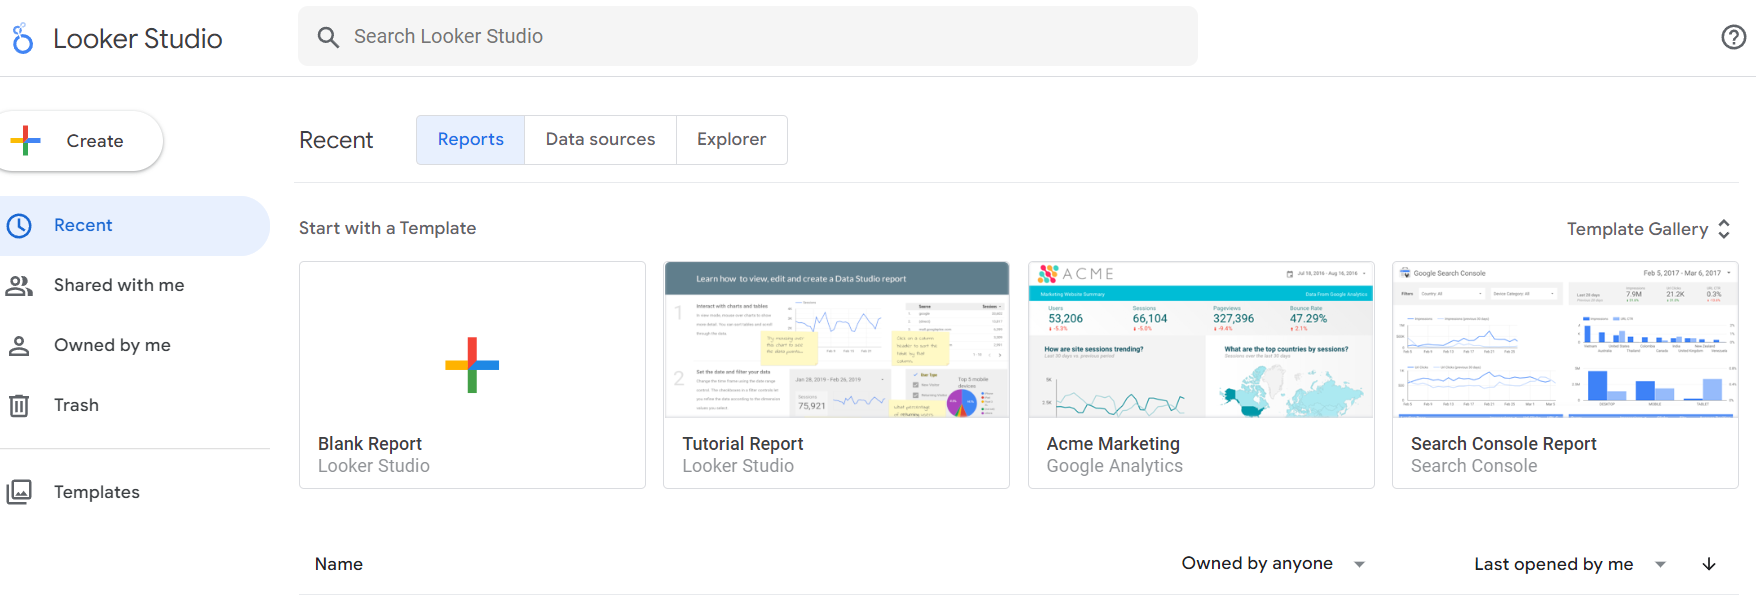Open the Acme Marketing template thumbnail
1756x601 pixels.
coord(1201,340)
